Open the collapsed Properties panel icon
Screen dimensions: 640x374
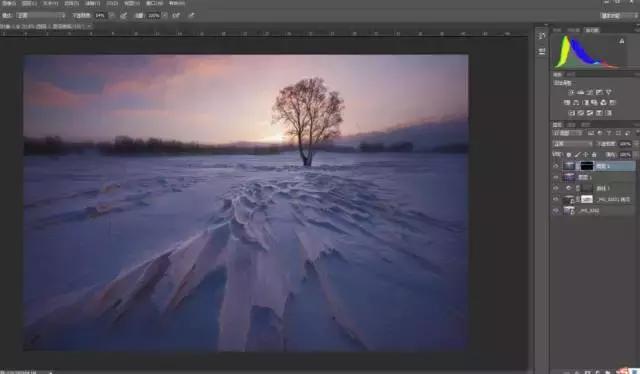coord(542,51)
